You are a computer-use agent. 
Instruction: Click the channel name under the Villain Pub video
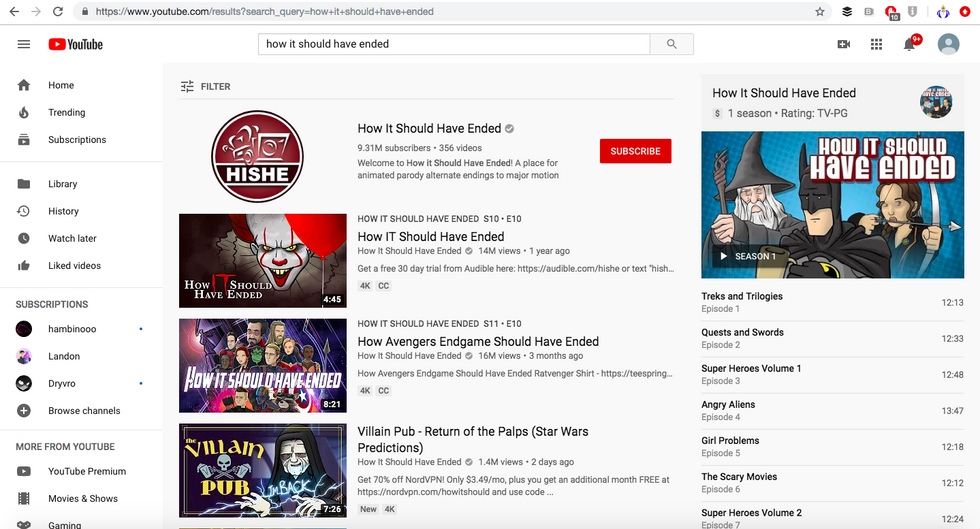click(x=409, y=462)
